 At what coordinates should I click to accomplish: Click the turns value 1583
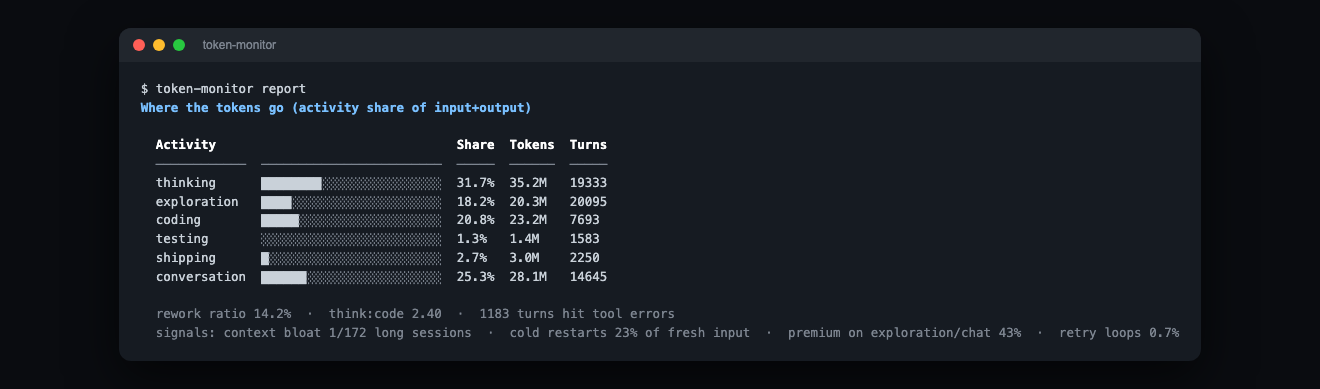click(x=585, y=239)
